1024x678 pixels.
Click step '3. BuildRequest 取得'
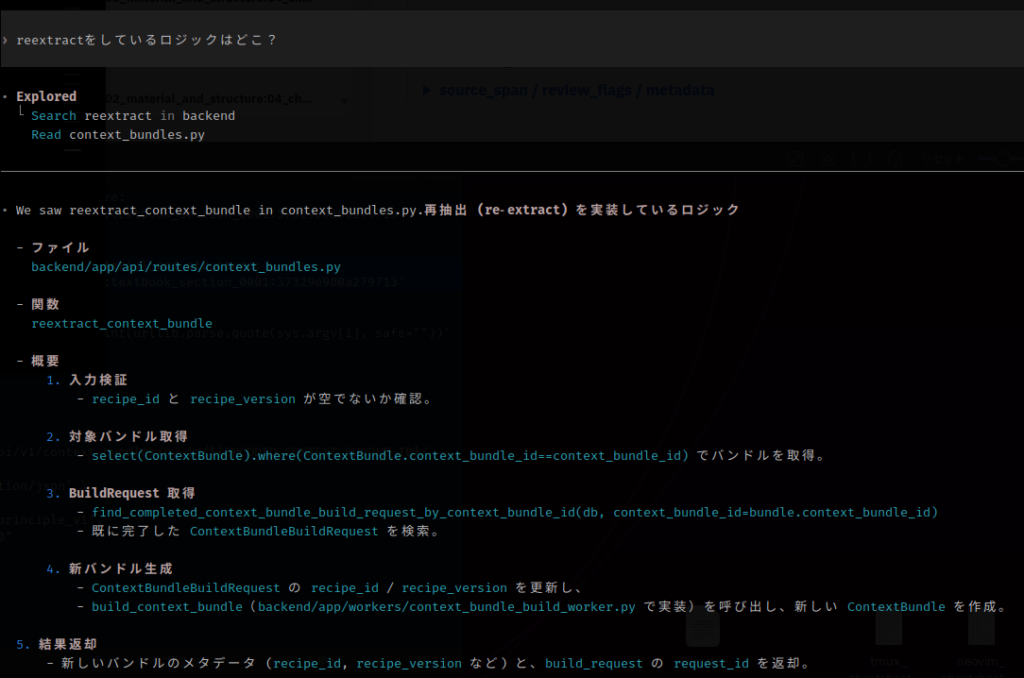121,493
